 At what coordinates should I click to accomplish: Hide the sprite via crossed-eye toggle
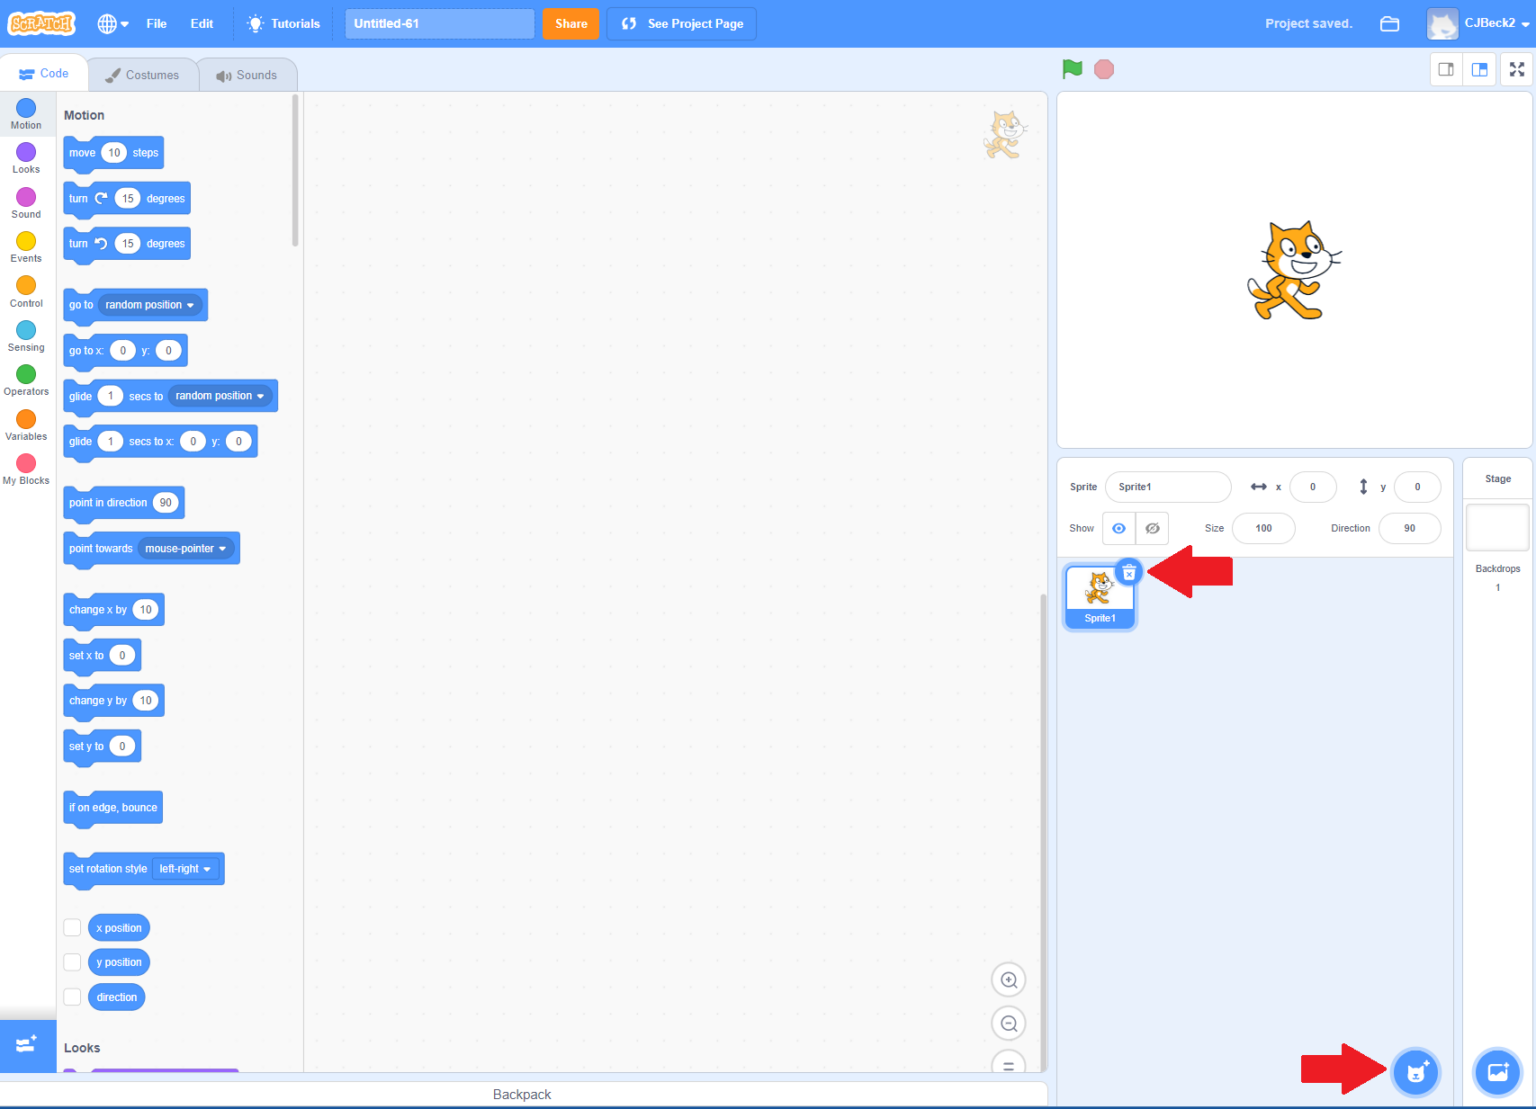[x=1152, y=528]
